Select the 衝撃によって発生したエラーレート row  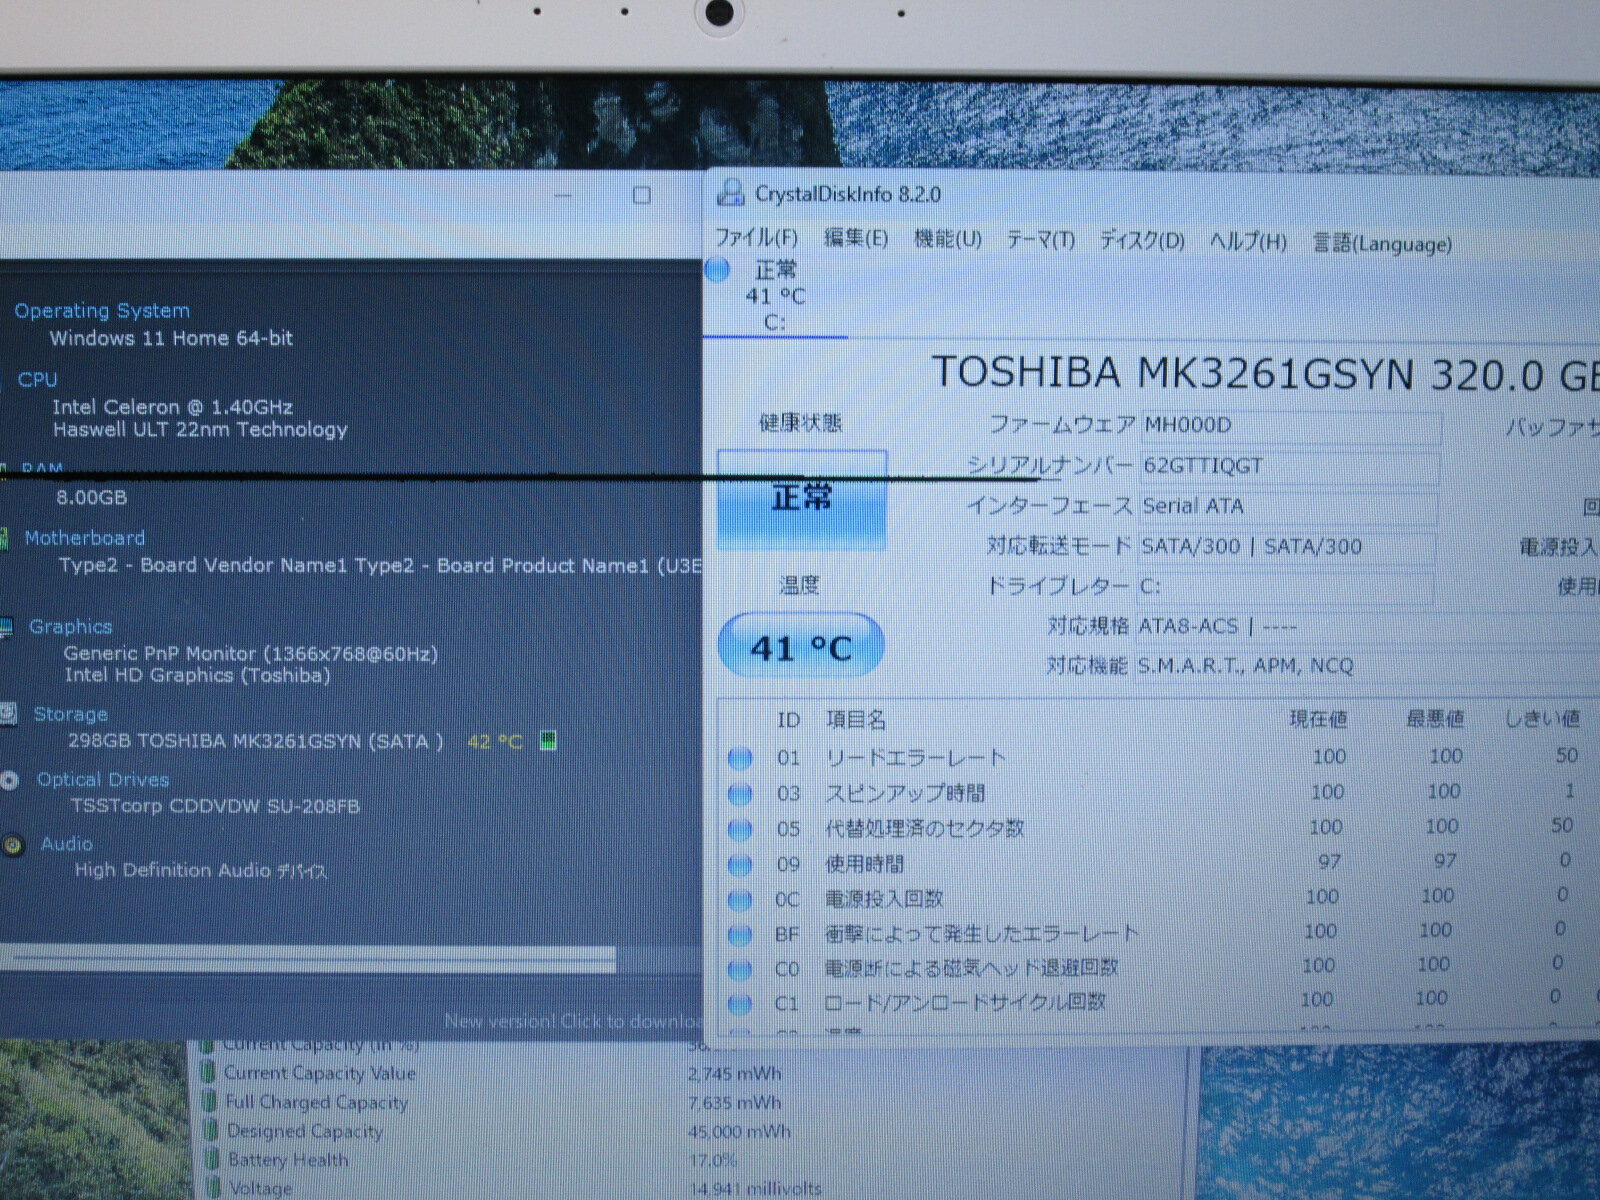coord(1158,933)
